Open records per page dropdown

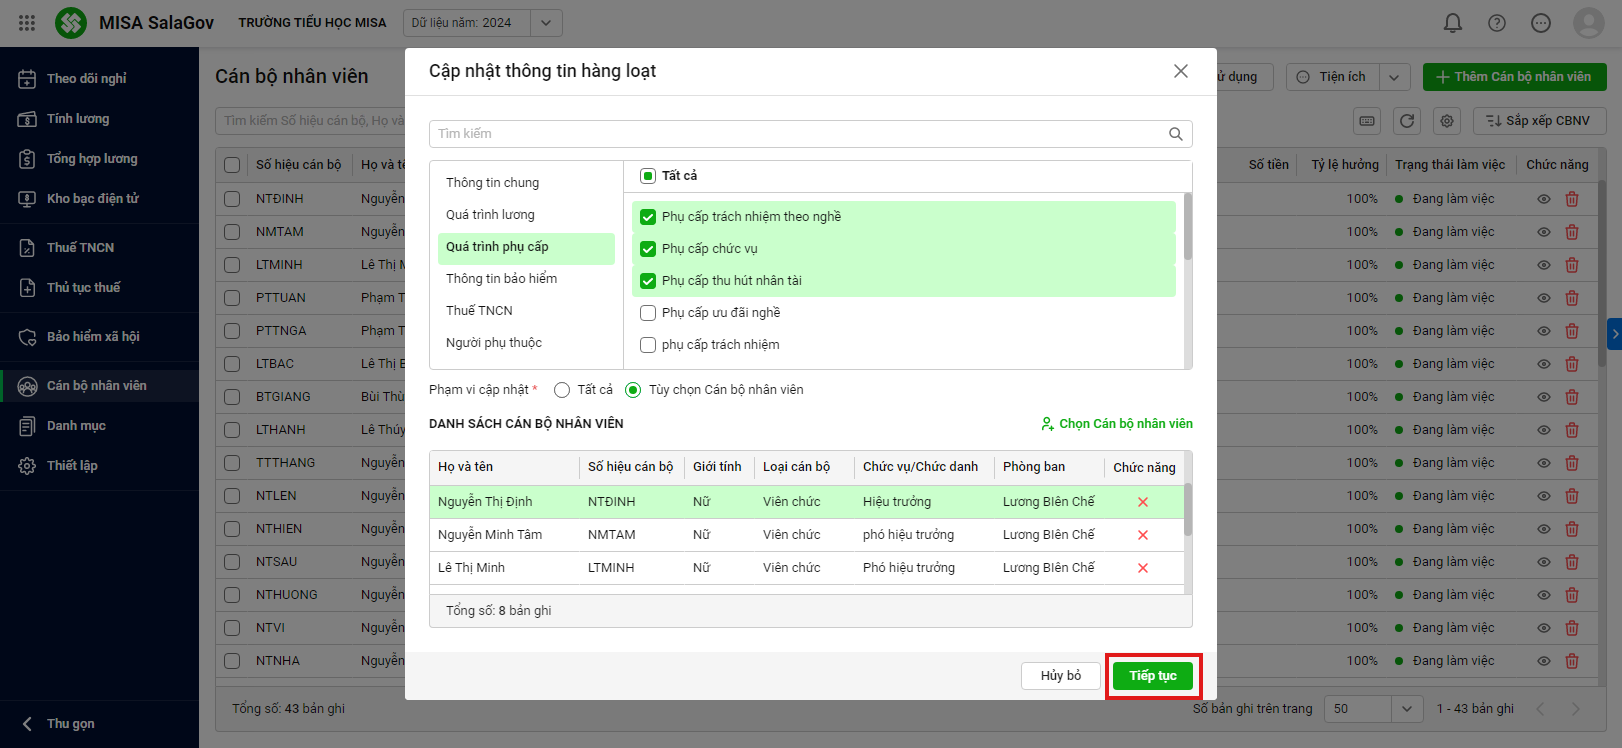pyautogui.click(x=1406, y=709)
